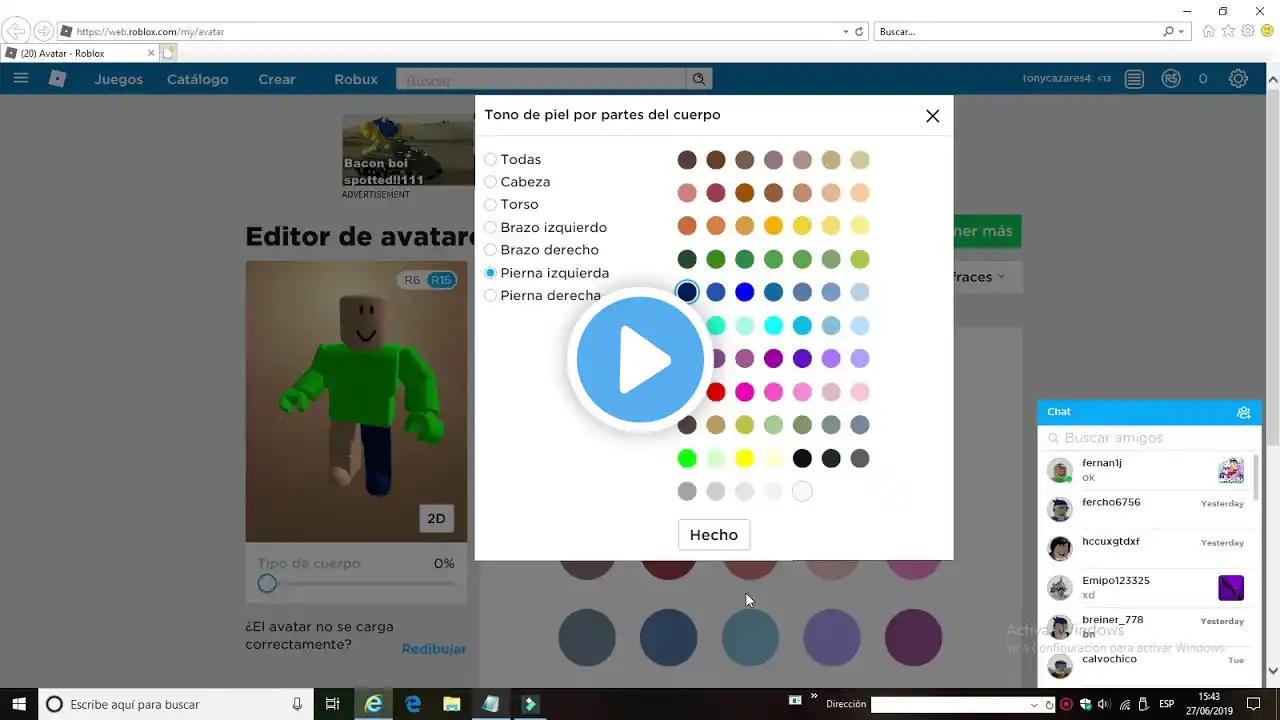Open the Catálogo menu
The height and width of the screenshot is (720, 1280).
pos(197,79)
